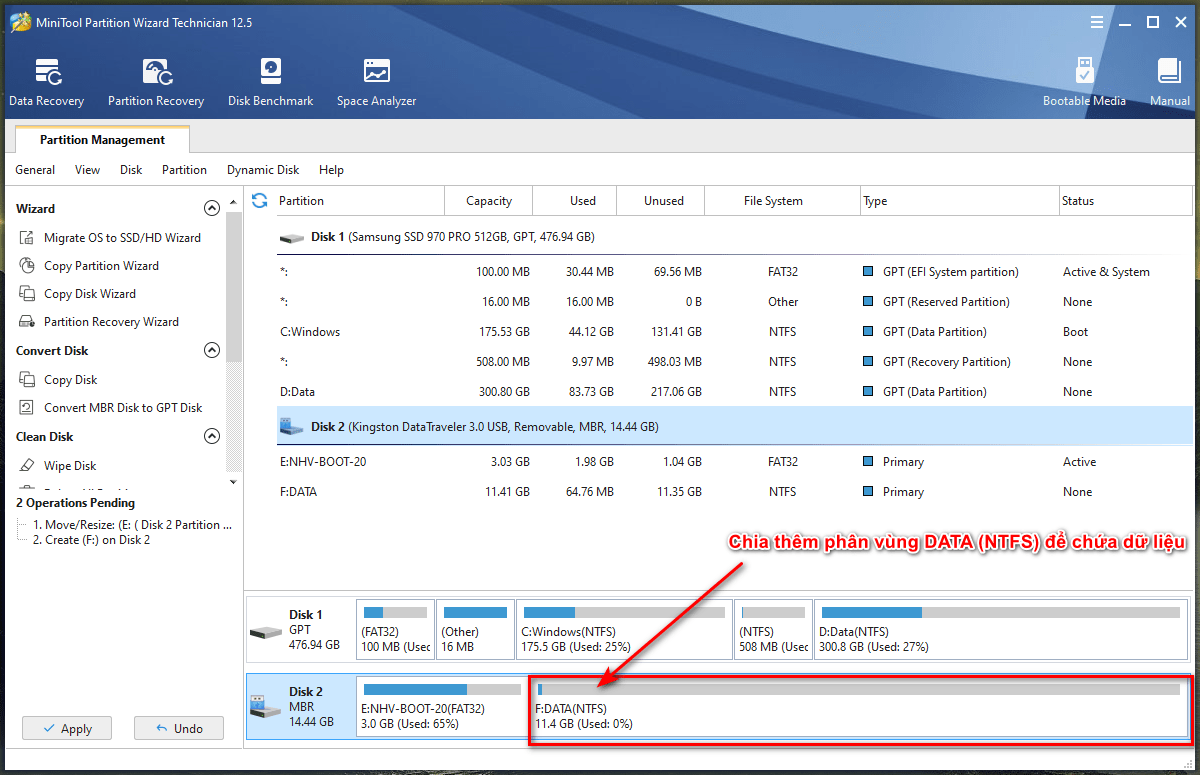
Task: Select the E:NHV-BOOT-20 partition row
Action: click(735, 462)
